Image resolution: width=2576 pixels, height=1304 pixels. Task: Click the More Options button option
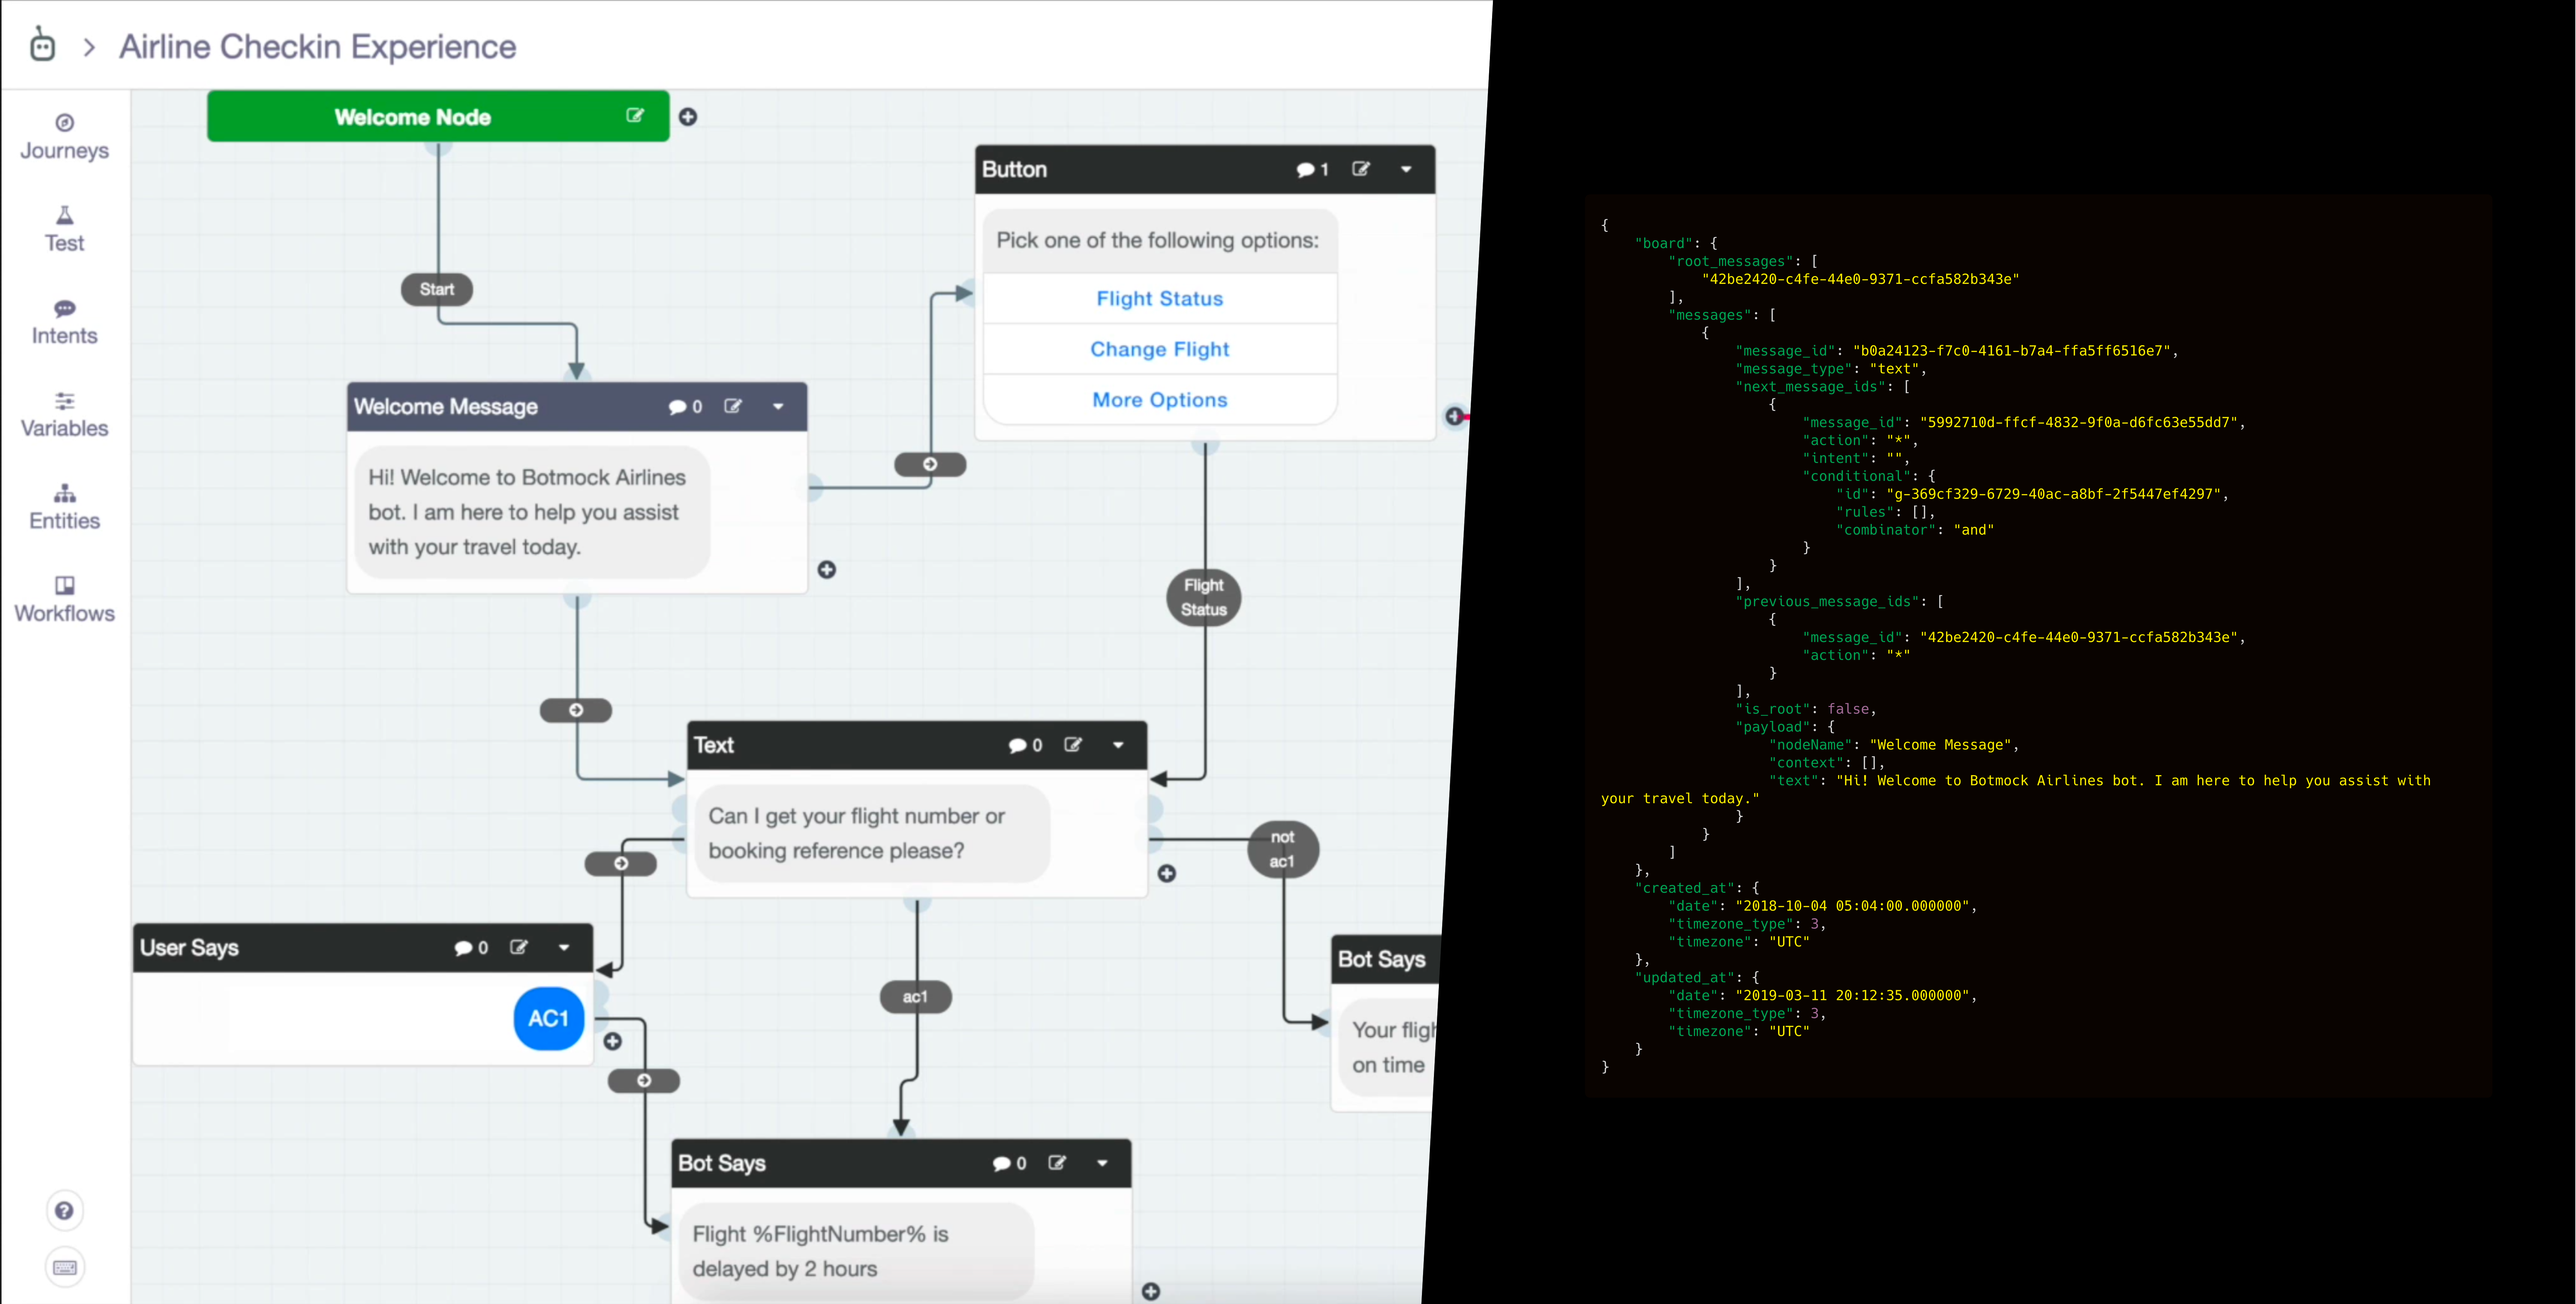pyautogui.click(x=1159, y=400)
